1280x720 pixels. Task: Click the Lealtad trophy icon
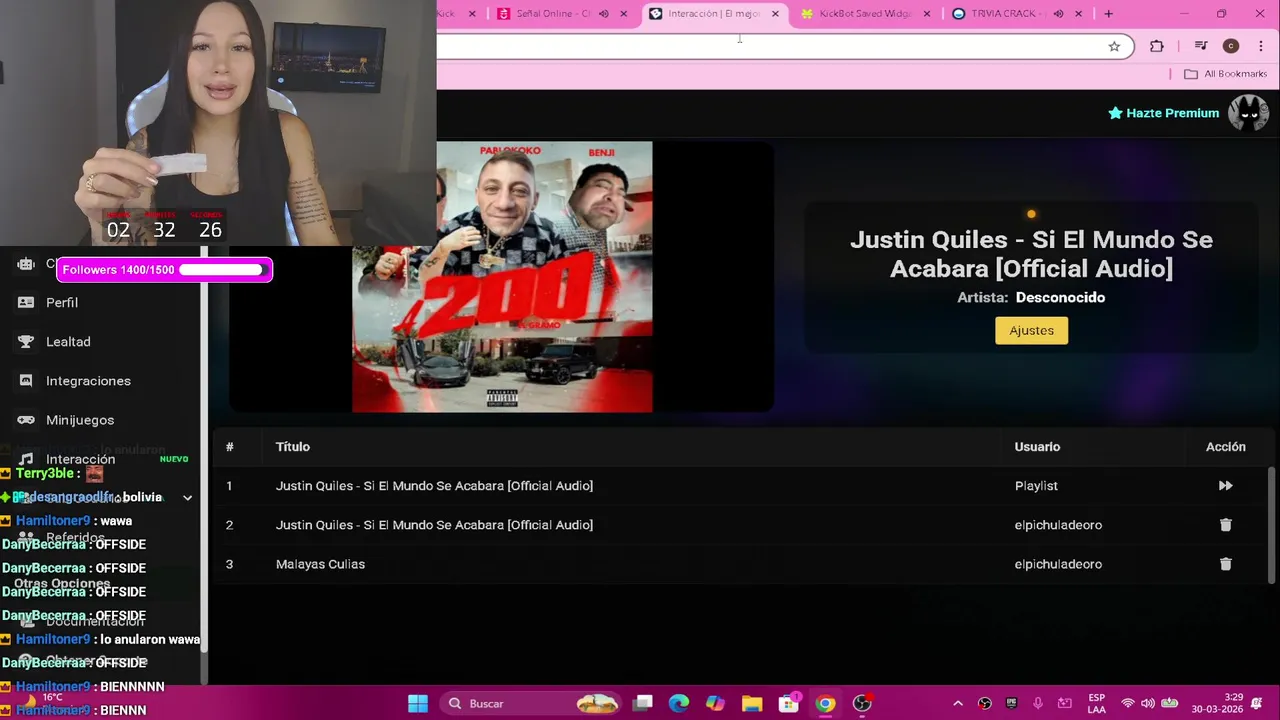click(x=26, y=341)
